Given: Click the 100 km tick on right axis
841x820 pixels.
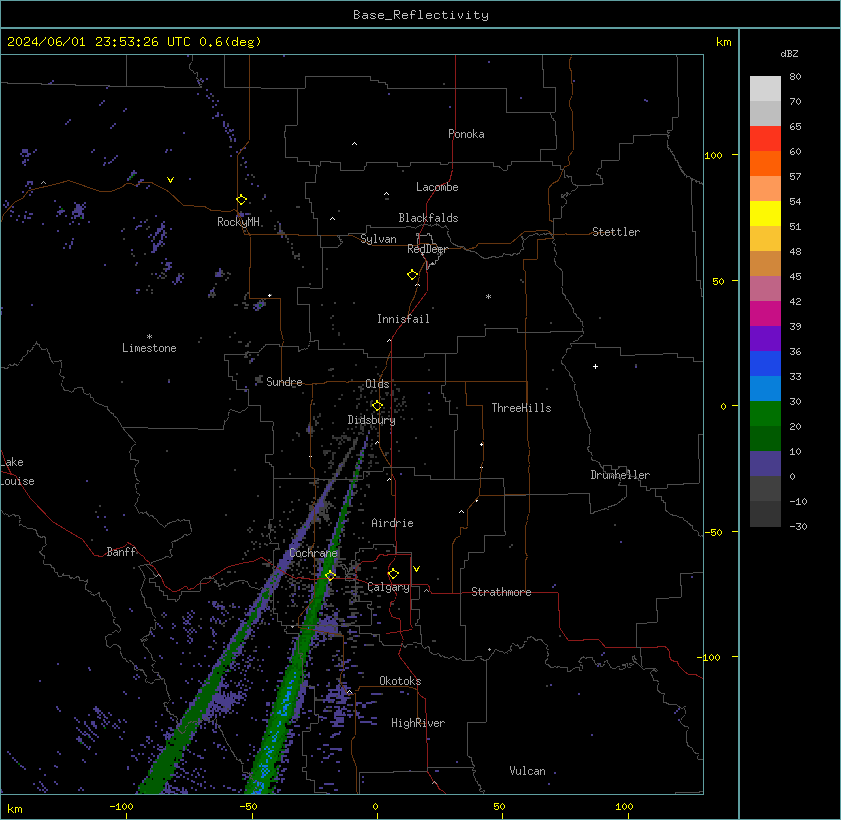Looking at the screenshot, I should point(713,156).
